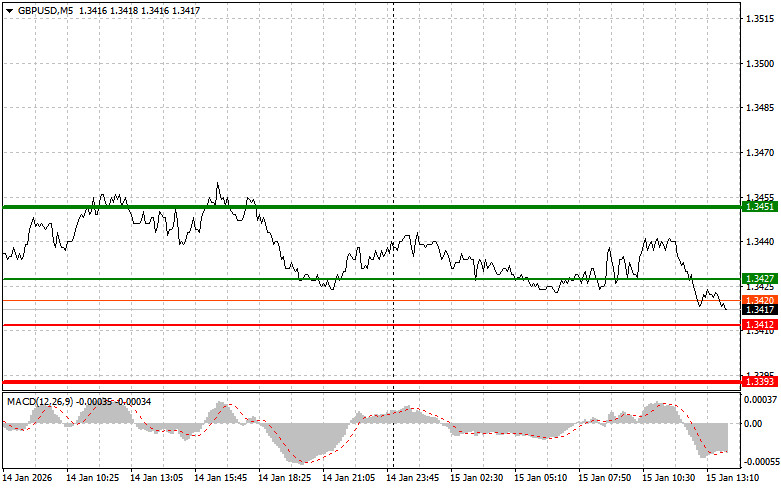The height and width of the screenshot is (489, 781).
Task: Click the 1.3500 value on price scale
Action: coord(760,63)
